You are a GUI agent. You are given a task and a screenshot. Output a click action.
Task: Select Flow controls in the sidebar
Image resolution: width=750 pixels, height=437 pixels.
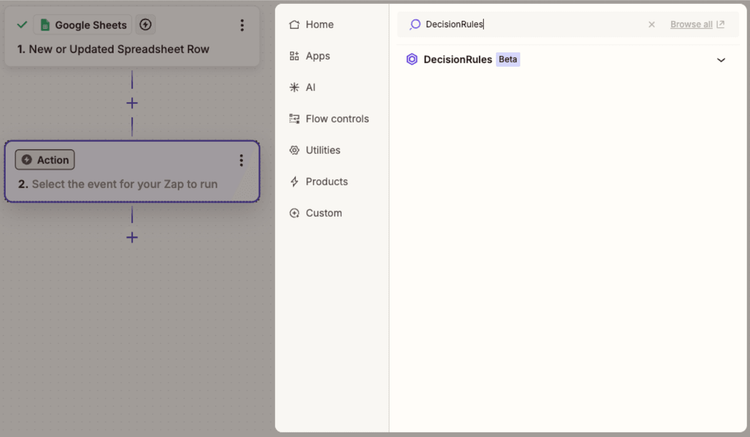tap(336, 119)
